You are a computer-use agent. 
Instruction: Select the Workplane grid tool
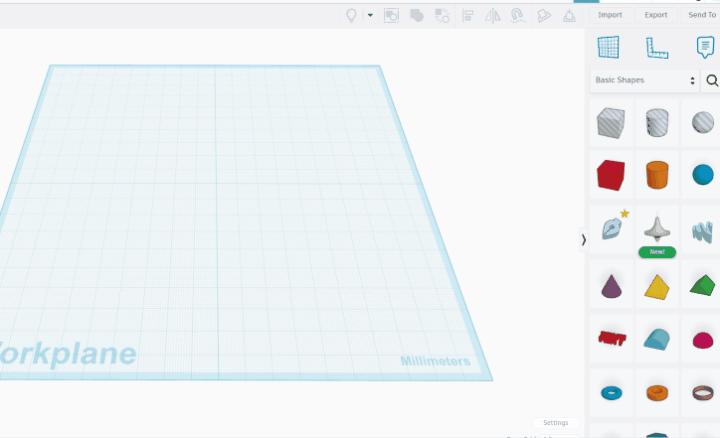[x=608, y=47]
